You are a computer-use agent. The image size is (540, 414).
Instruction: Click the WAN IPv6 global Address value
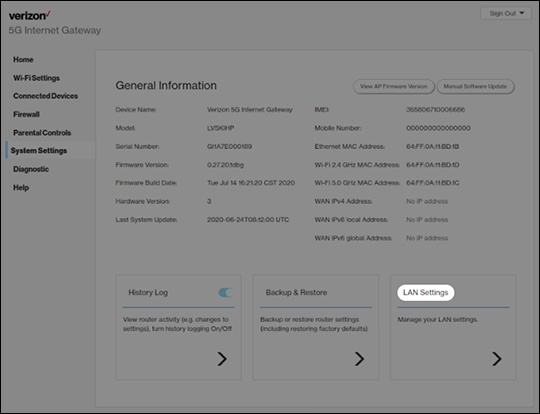pyautogui.click(x=427, y=238)
